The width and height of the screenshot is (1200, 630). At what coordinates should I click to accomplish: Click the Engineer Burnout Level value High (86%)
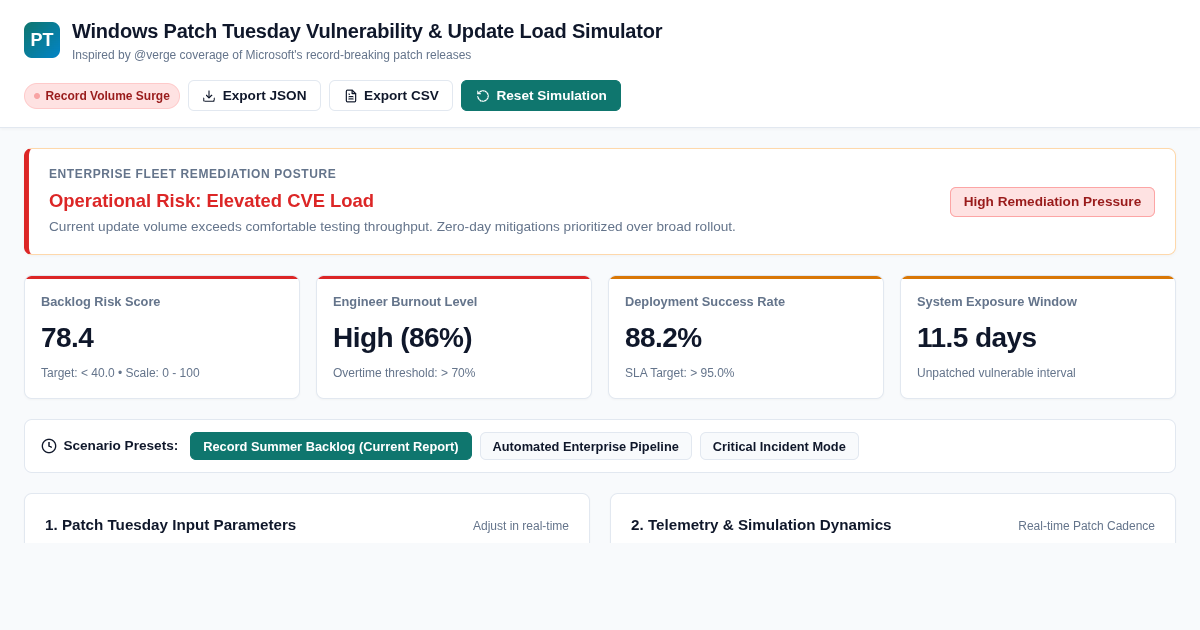[x=402, y=338]
